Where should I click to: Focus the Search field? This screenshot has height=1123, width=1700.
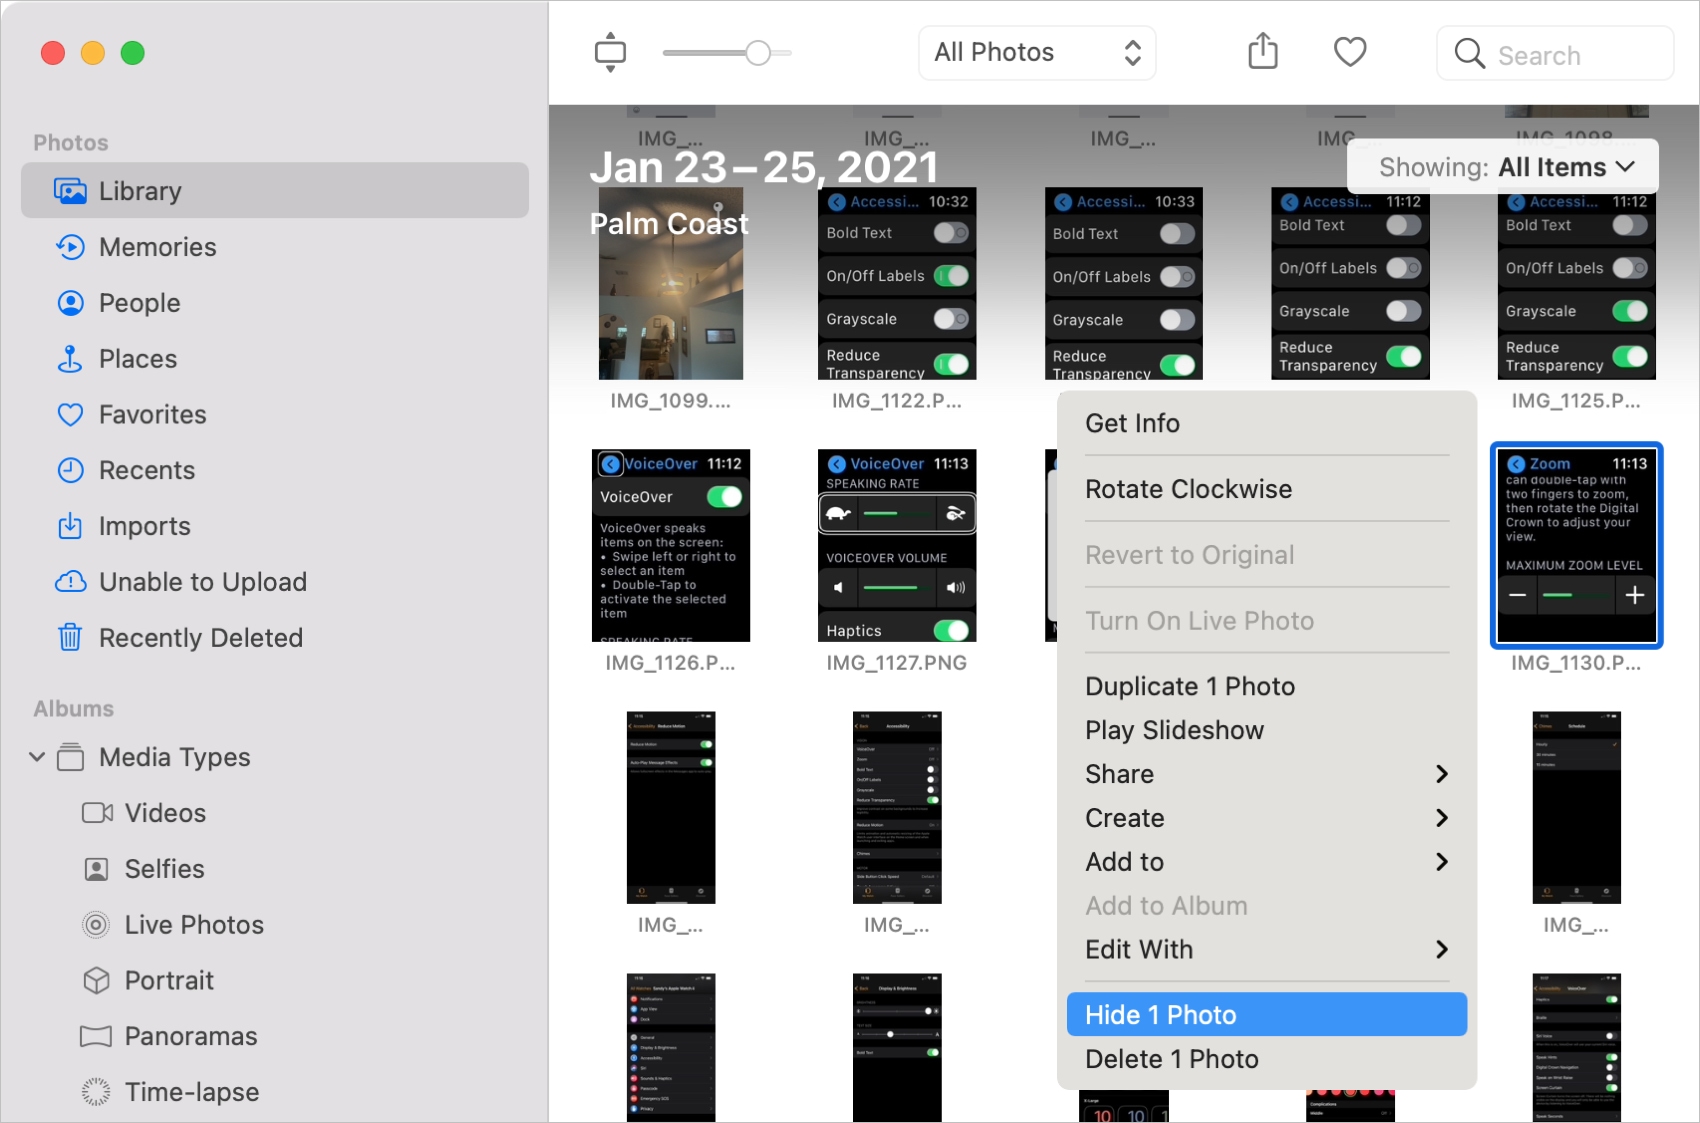point(1555,54)
